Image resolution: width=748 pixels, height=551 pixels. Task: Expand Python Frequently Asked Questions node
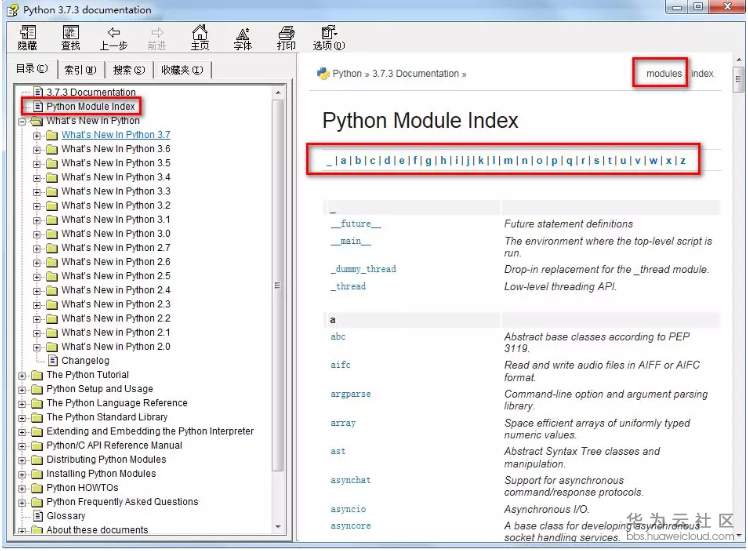tap(22, 502)
